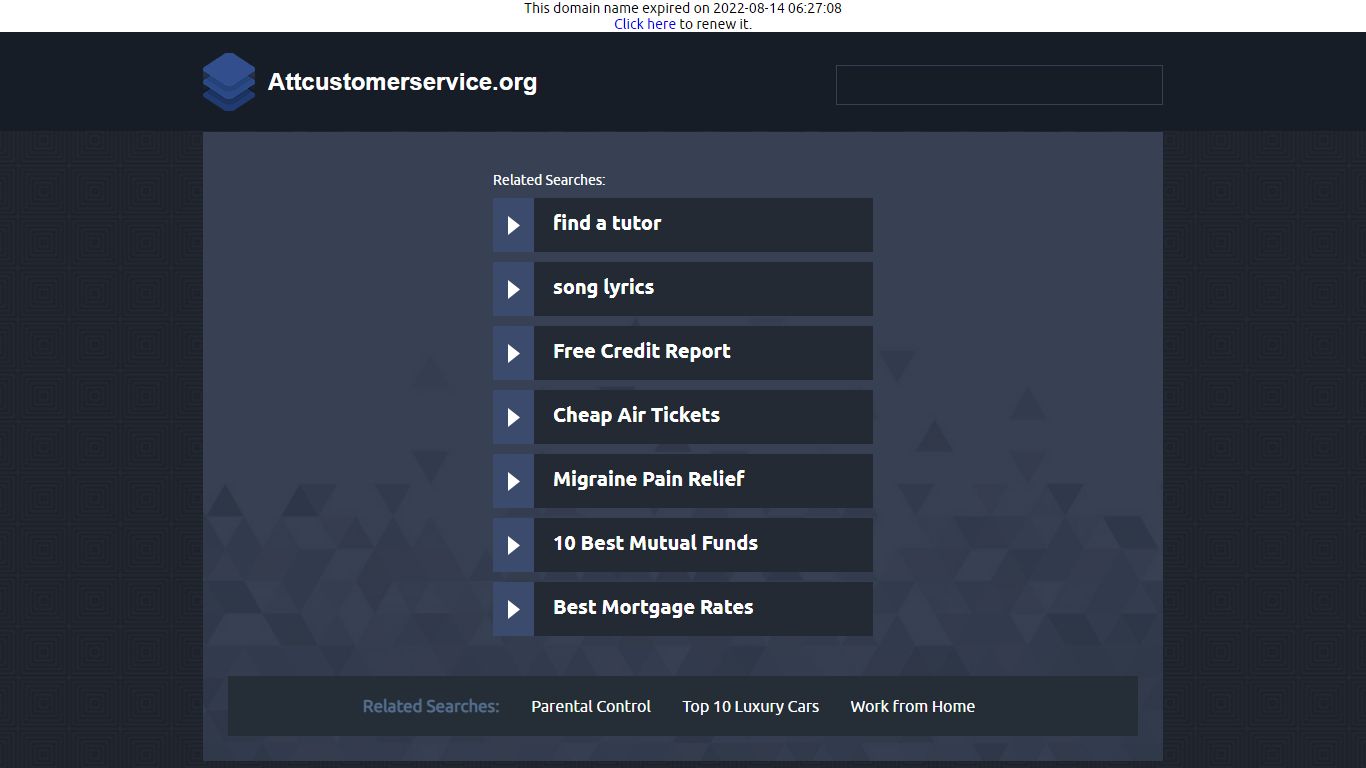The width and height of the screenshot is (1366, 768).
Task: Click the Attcustomerservice.org site title
Action: click(x=402, y=82)
